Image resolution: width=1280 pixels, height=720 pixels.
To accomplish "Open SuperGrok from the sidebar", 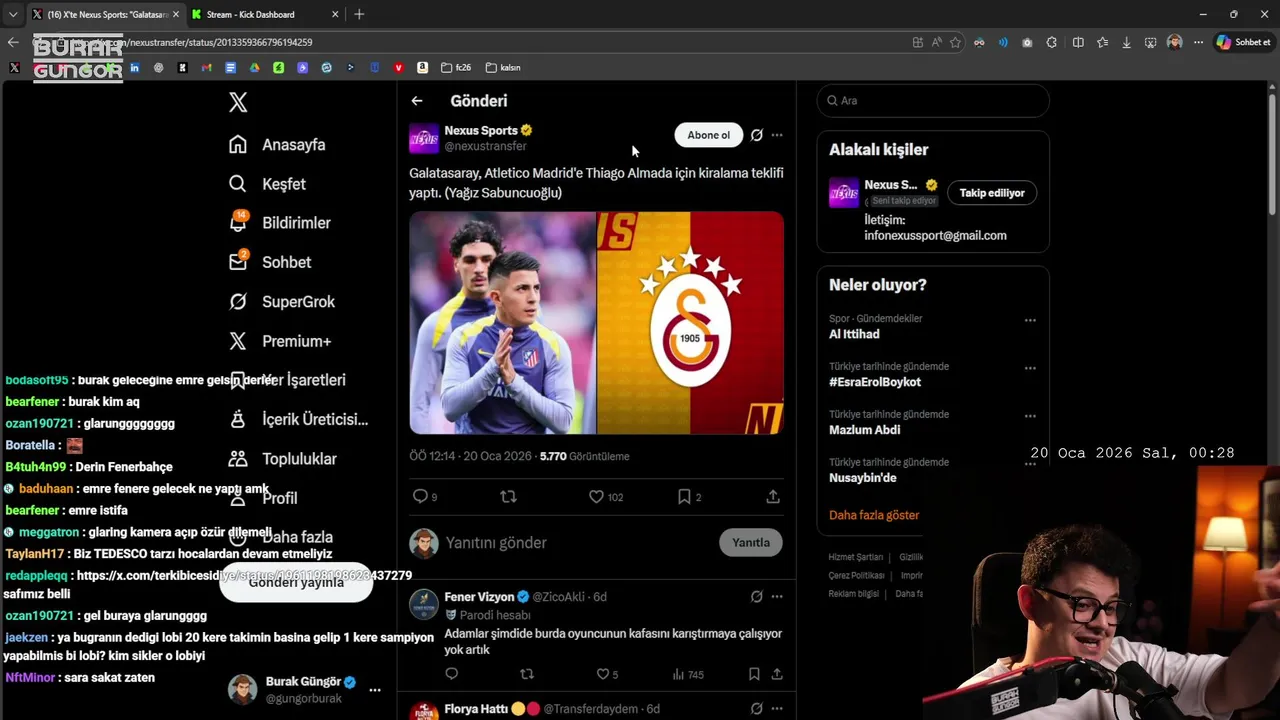I will click(282, 301).
